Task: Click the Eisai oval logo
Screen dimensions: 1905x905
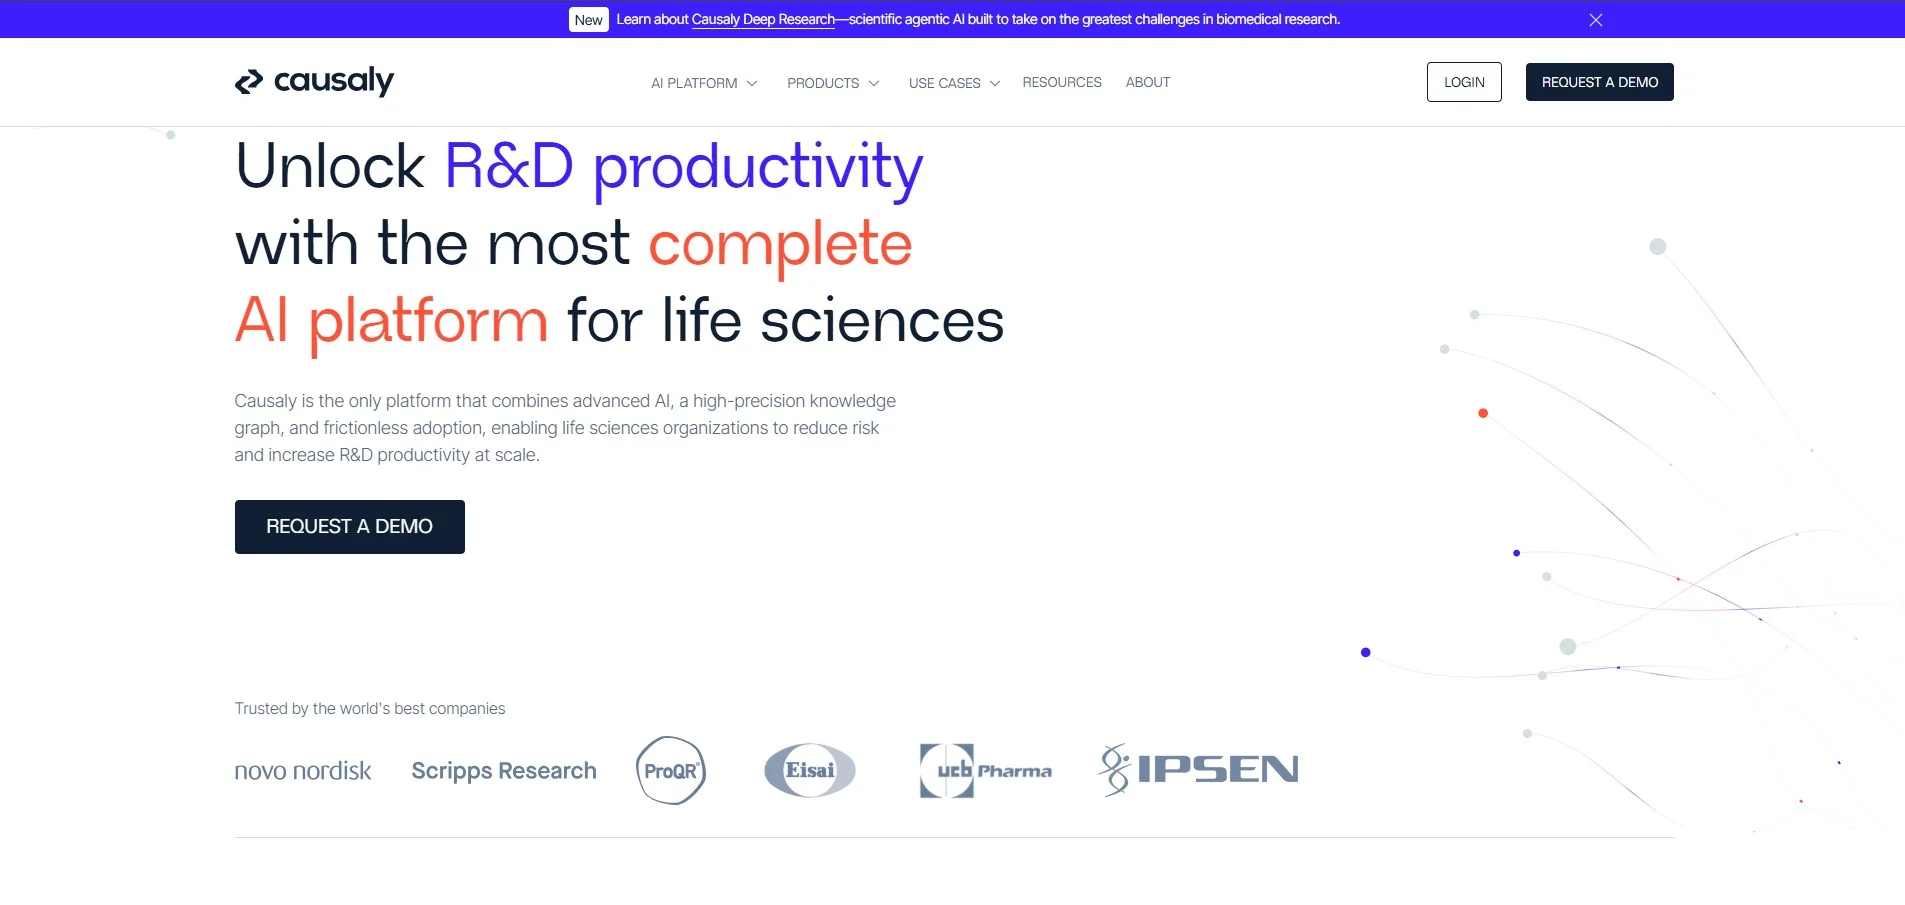Action: 810,770
